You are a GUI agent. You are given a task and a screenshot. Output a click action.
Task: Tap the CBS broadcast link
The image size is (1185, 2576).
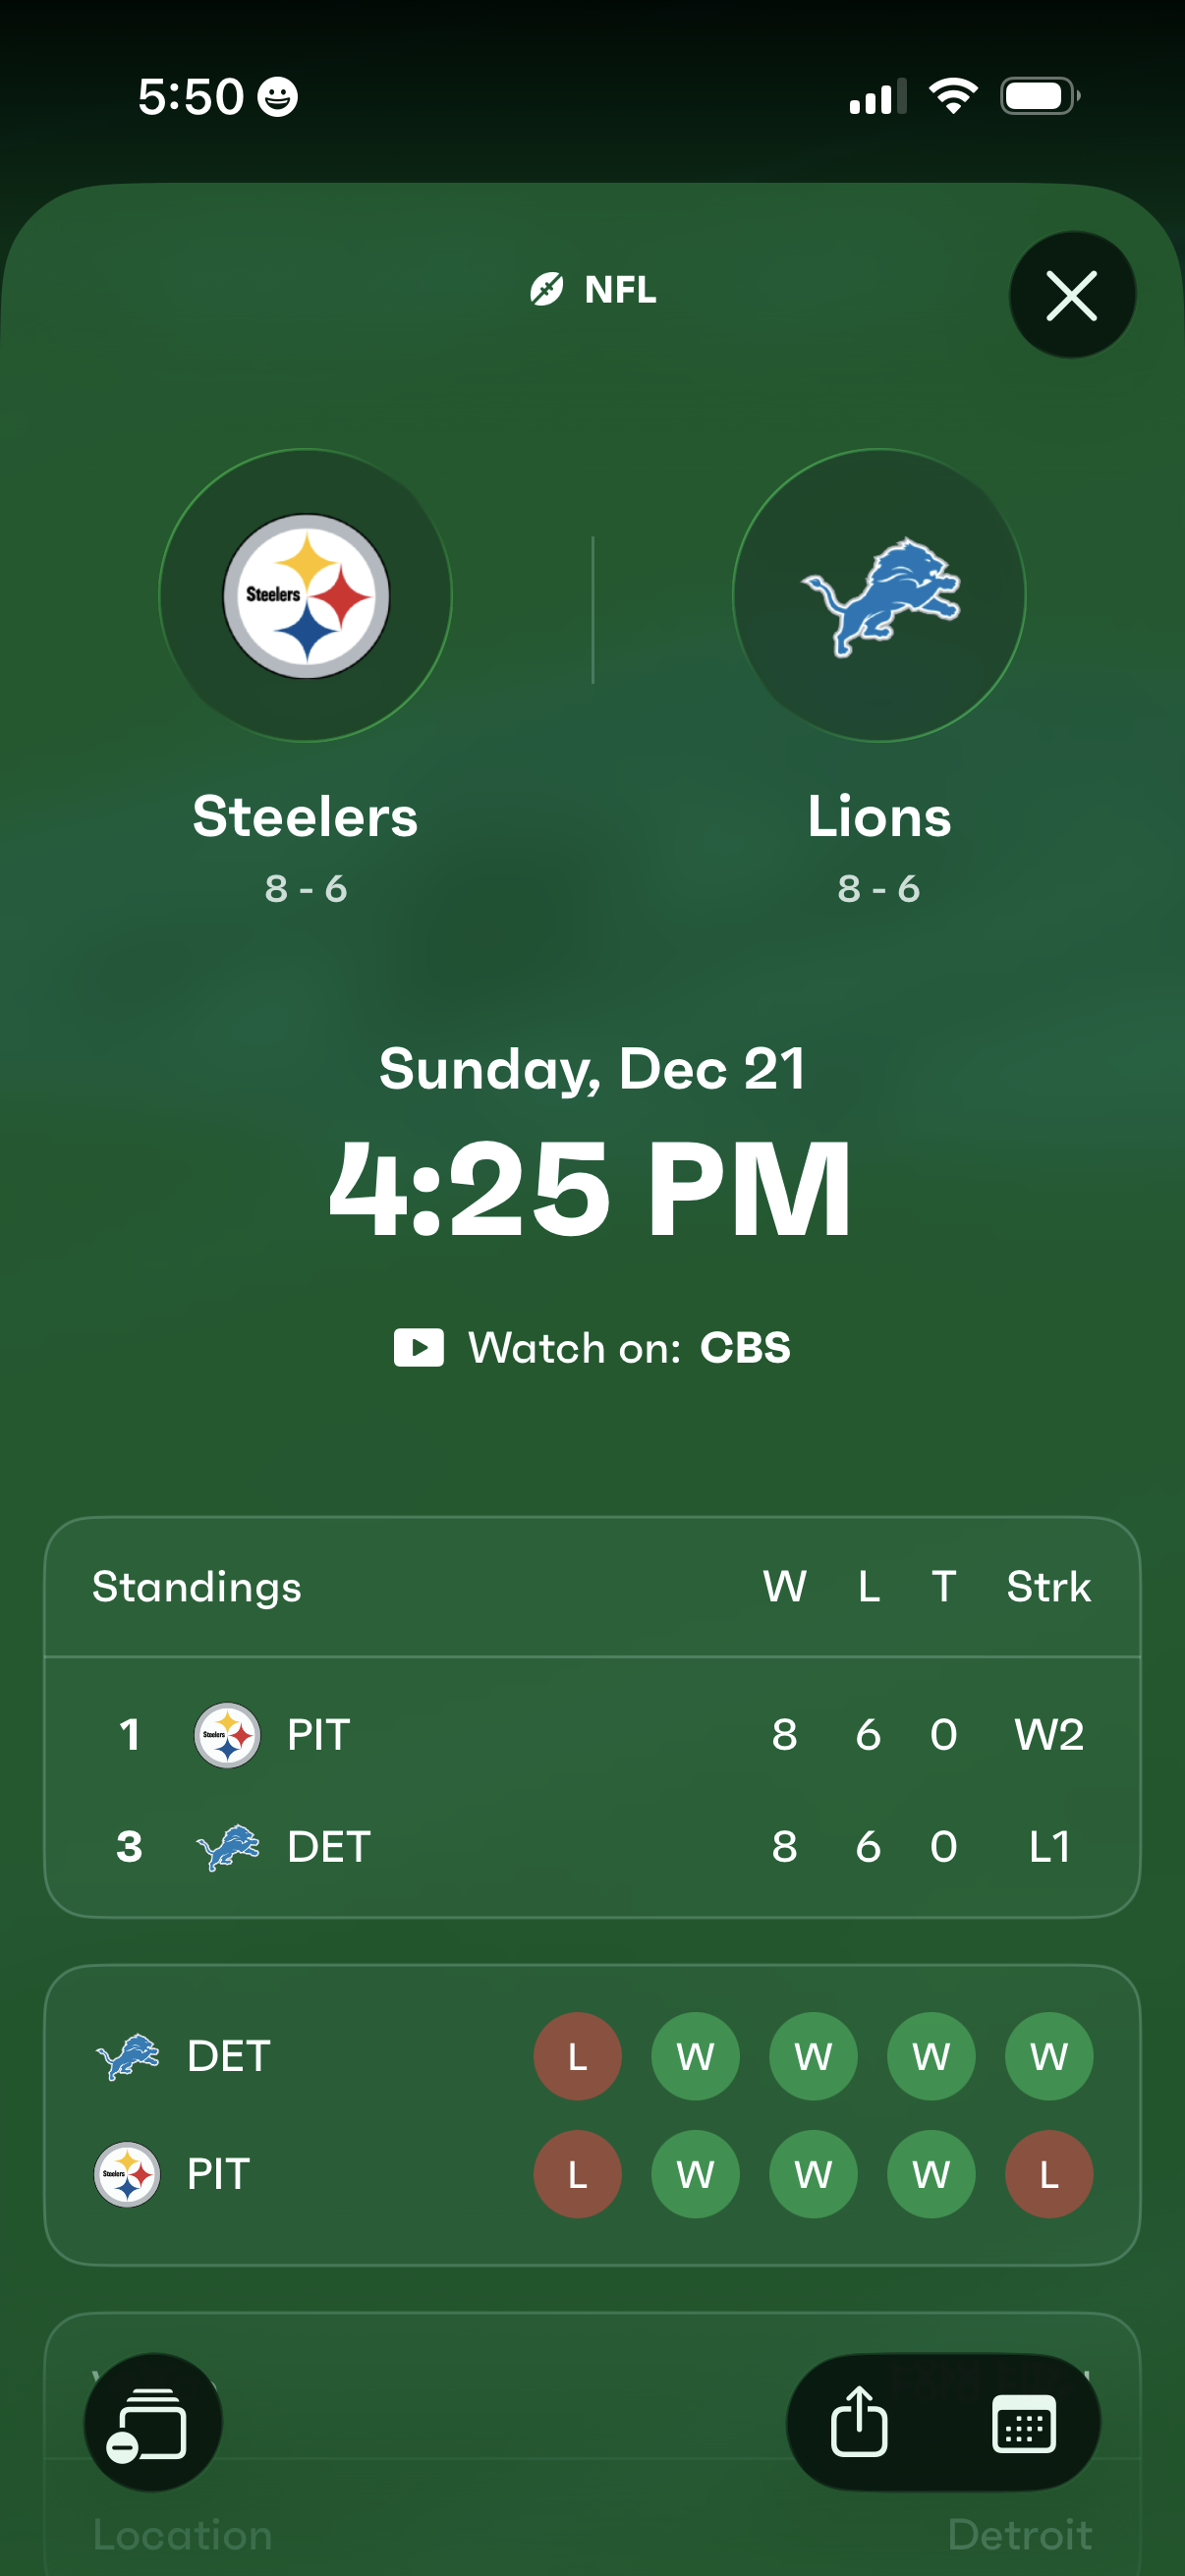click(x=745, y=1347)
